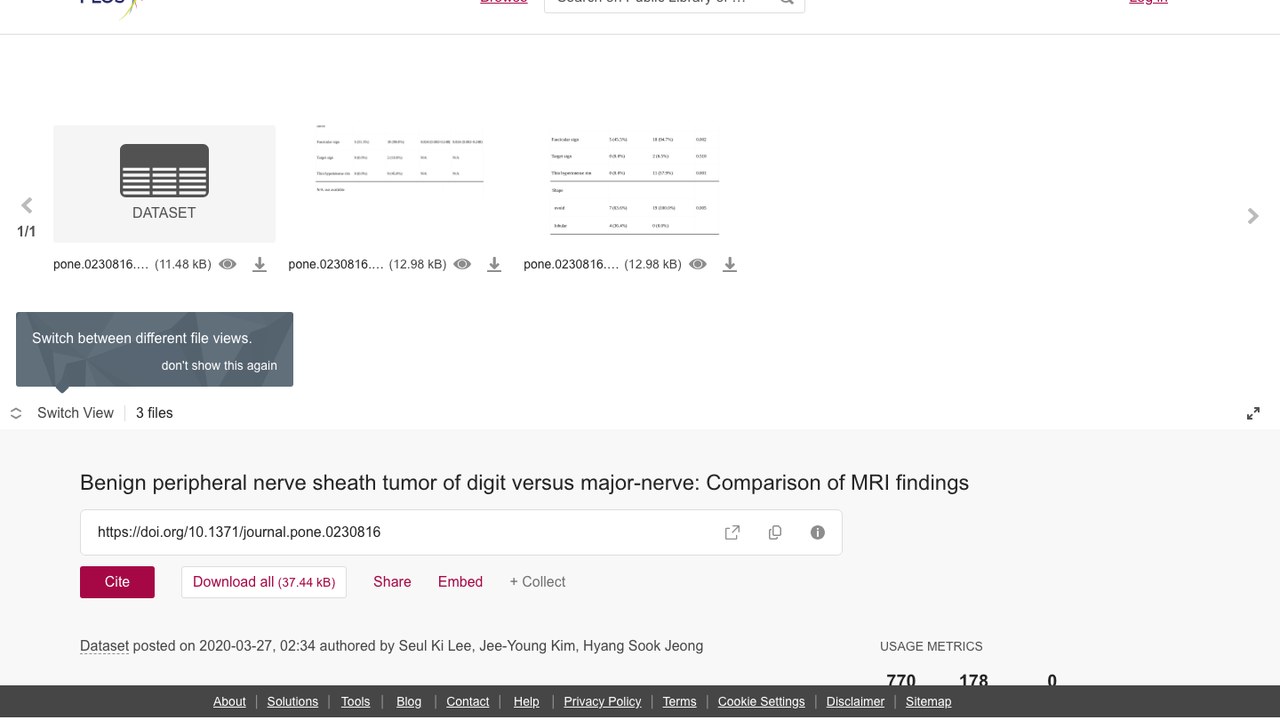Viewport: 1280px width, 720px height.
Task: Download the 11.48 kB dataset file
Action: tap(259, 264)
